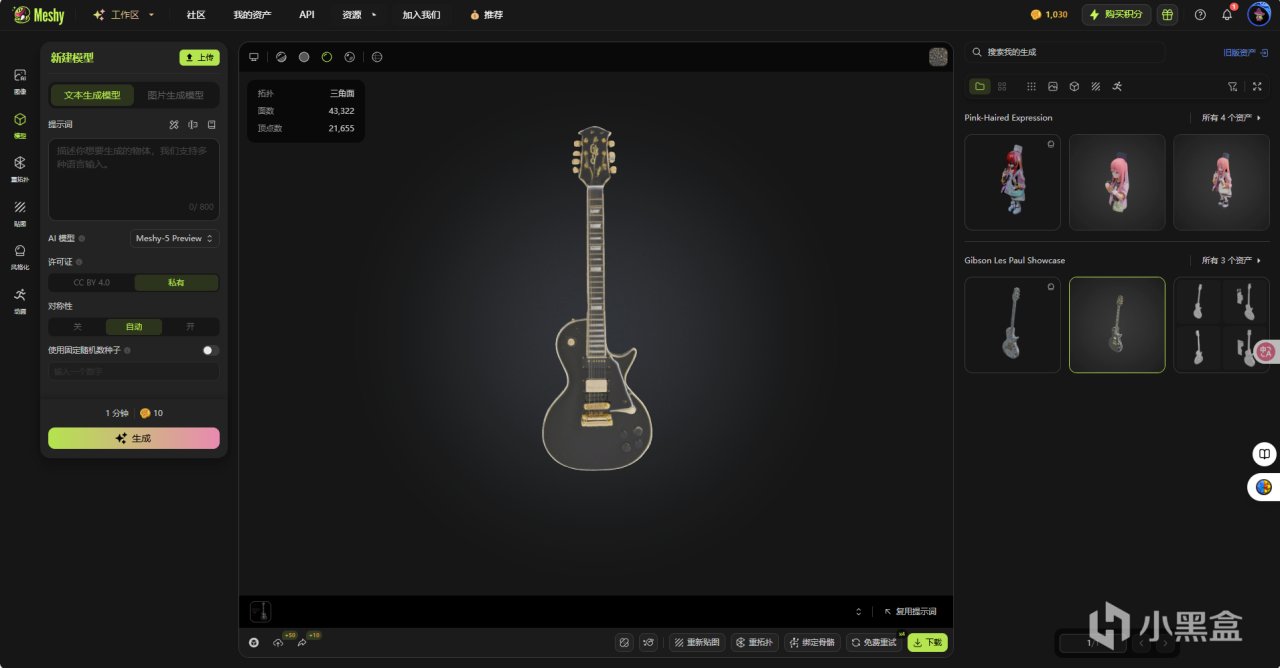Set symmetry to 开 (on)

190,327
